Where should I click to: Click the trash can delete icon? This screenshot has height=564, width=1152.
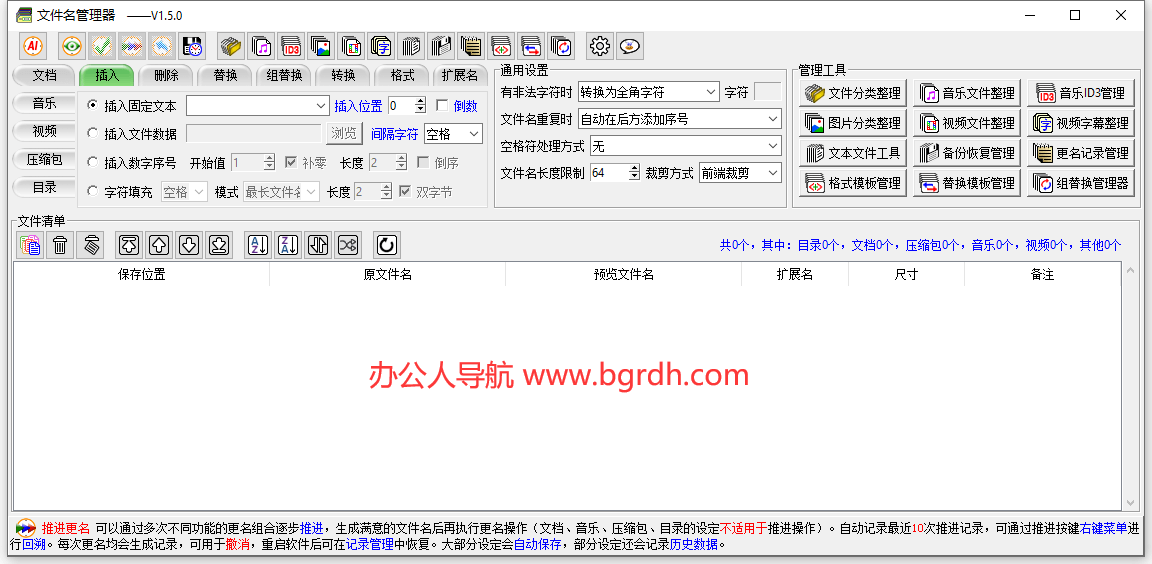pyautogui.click(x=60, y=245)
